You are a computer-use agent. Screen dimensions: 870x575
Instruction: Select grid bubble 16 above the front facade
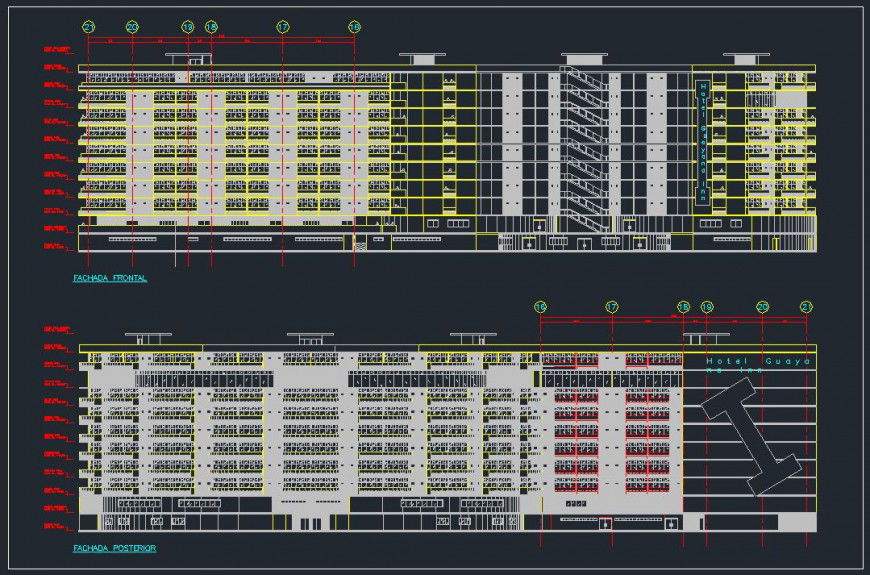354,27
